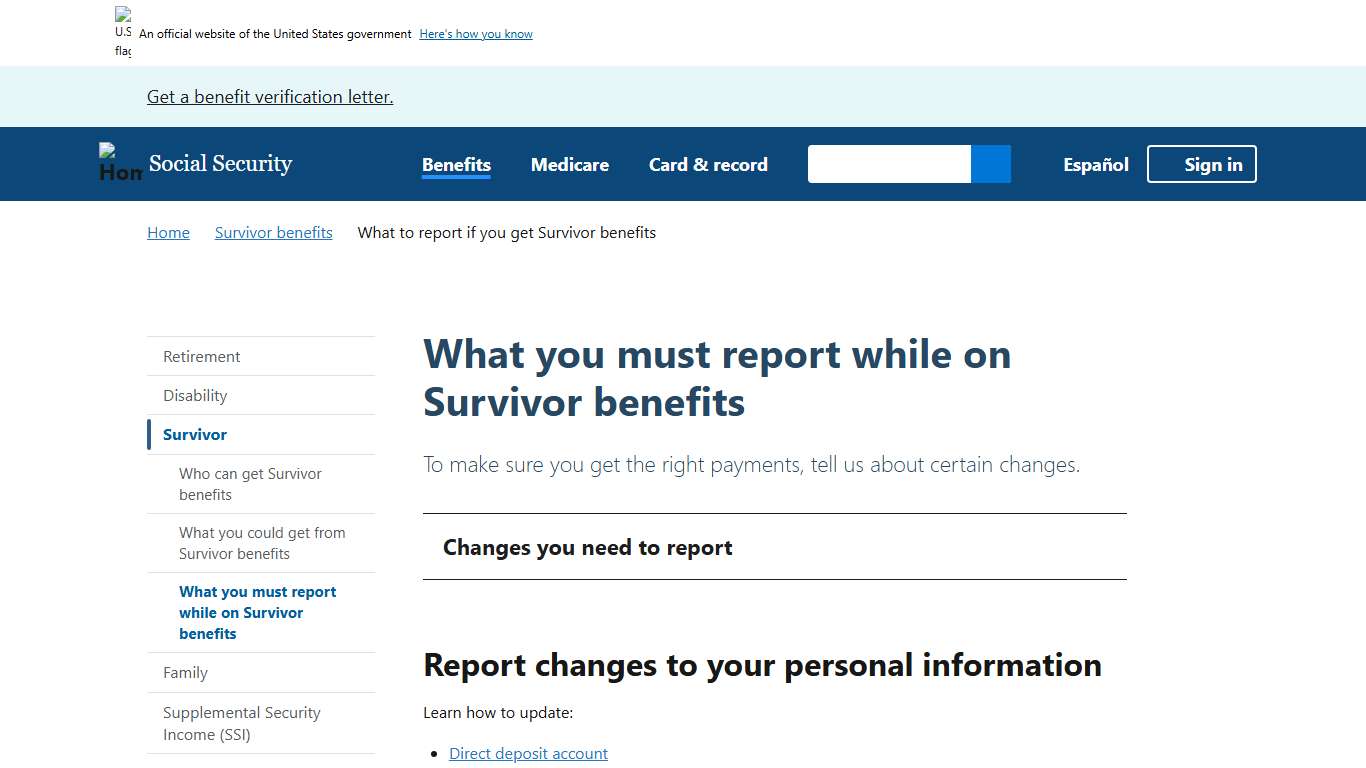1366x768 pixels.
Task: Click the search magnifying glass button
Action: (990, 163)
